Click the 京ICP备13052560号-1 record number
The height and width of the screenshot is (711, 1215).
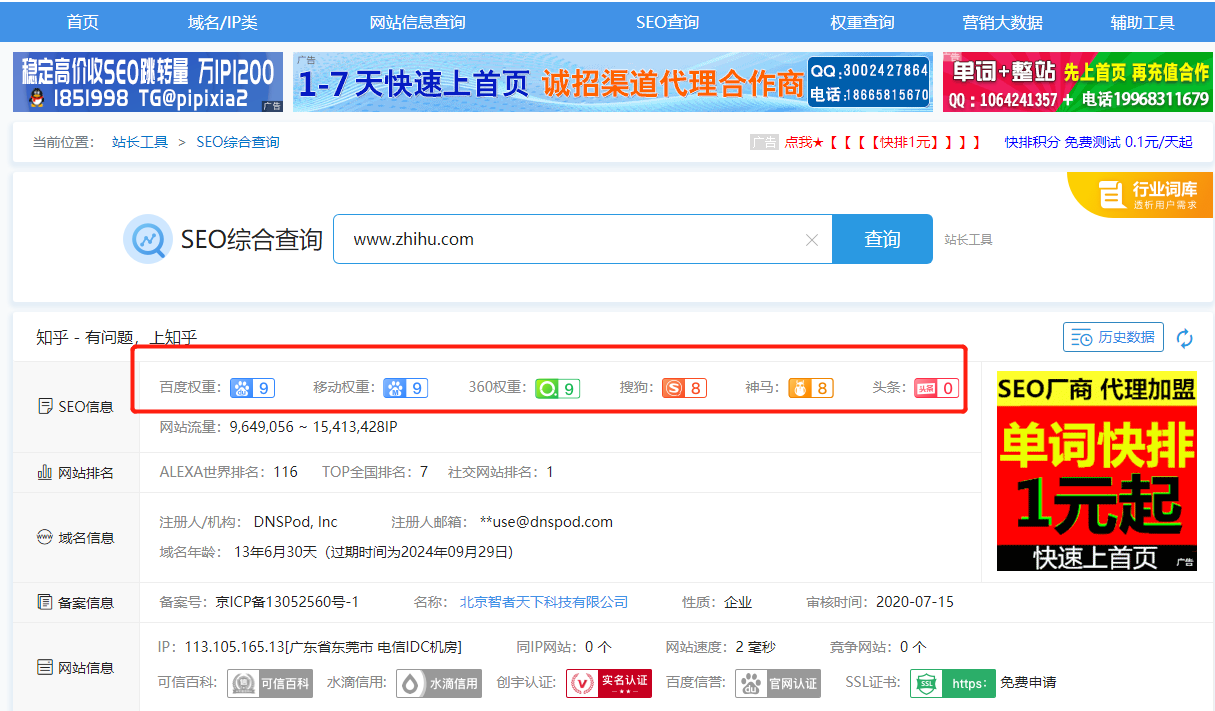pos(287,602)
